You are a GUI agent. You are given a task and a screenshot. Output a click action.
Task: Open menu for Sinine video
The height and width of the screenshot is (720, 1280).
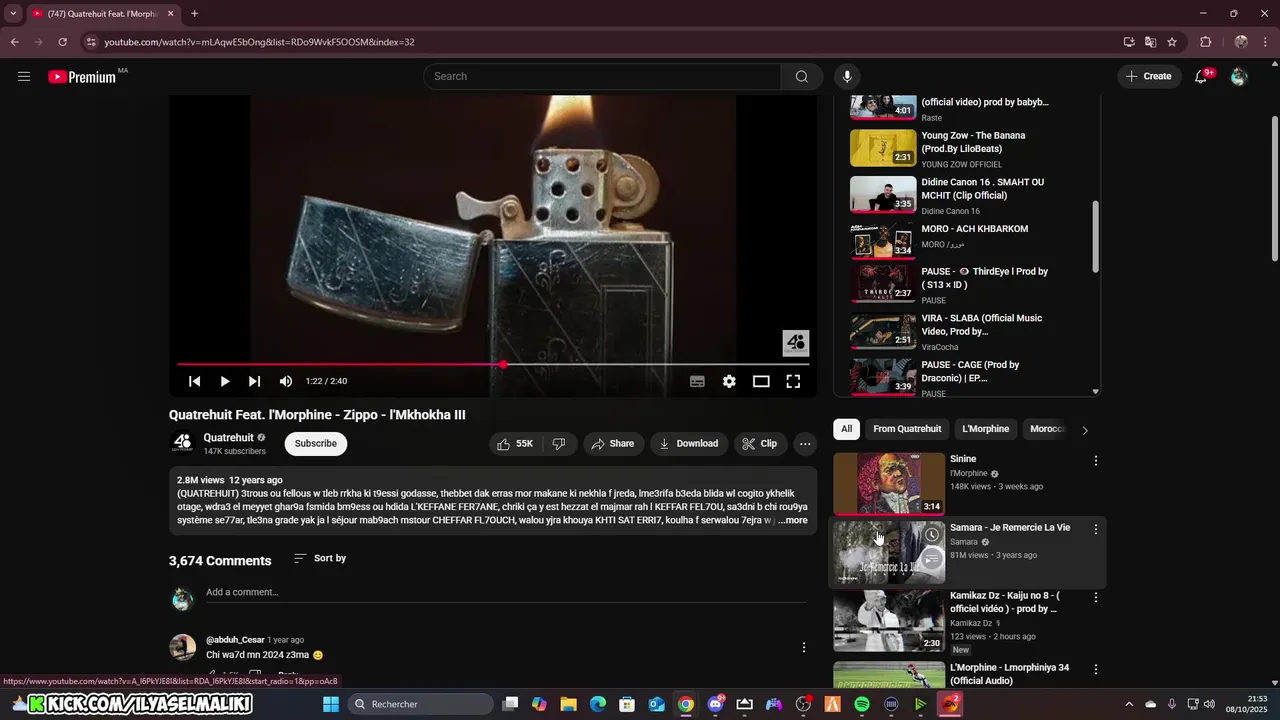click(x=1096, y=461)
